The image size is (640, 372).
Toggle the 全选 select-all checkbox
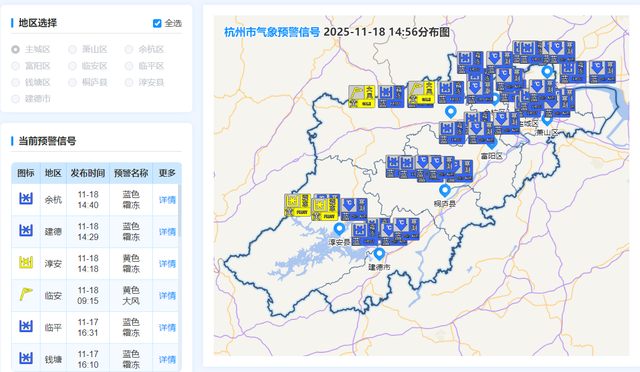click(x=157, y=23)
